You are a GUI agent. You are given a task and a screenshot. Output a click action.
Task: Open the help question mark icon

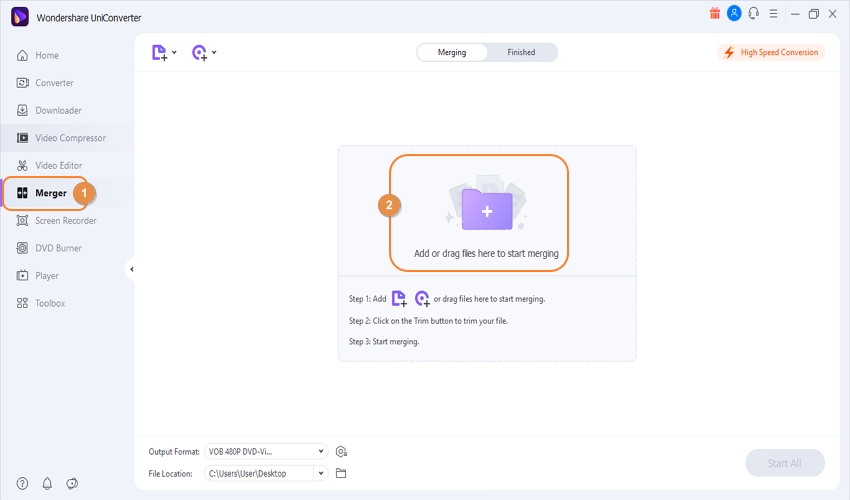22,484
